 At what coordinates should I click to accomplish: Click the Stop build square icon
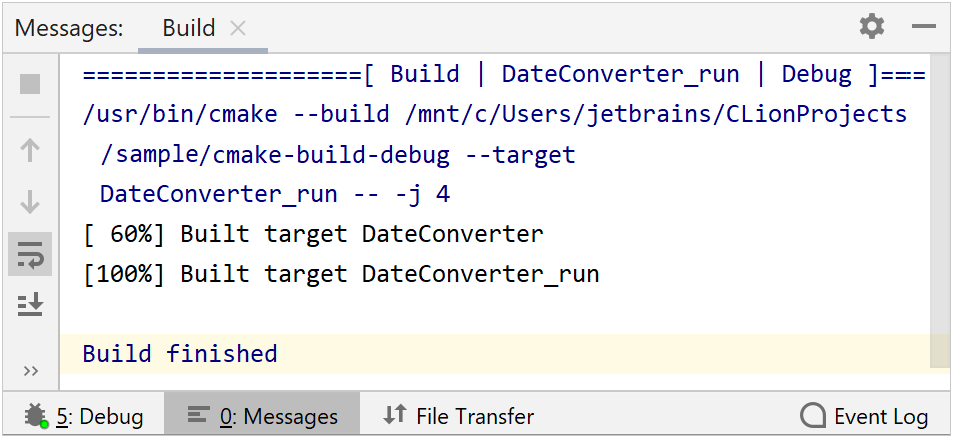point(30,83)
